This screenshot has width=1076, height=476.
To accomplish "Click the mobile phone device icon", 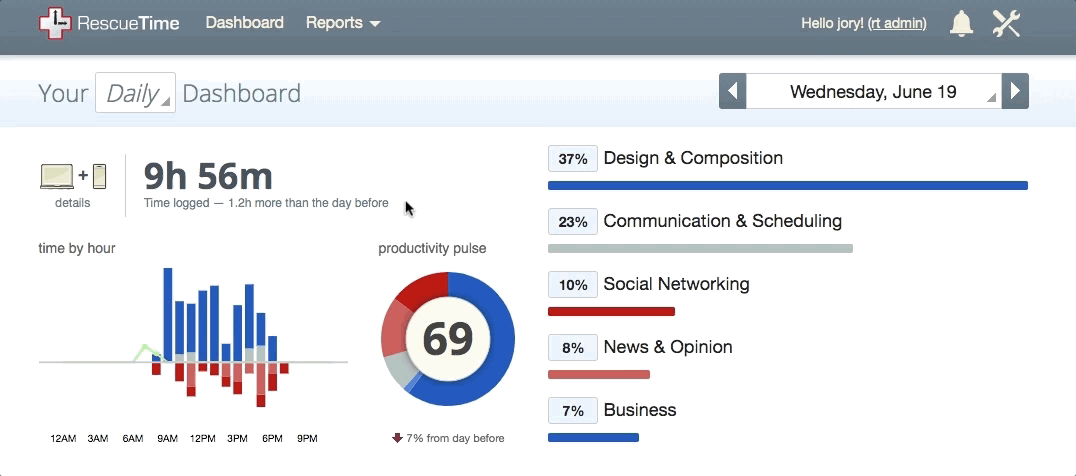I will point(100,176).
